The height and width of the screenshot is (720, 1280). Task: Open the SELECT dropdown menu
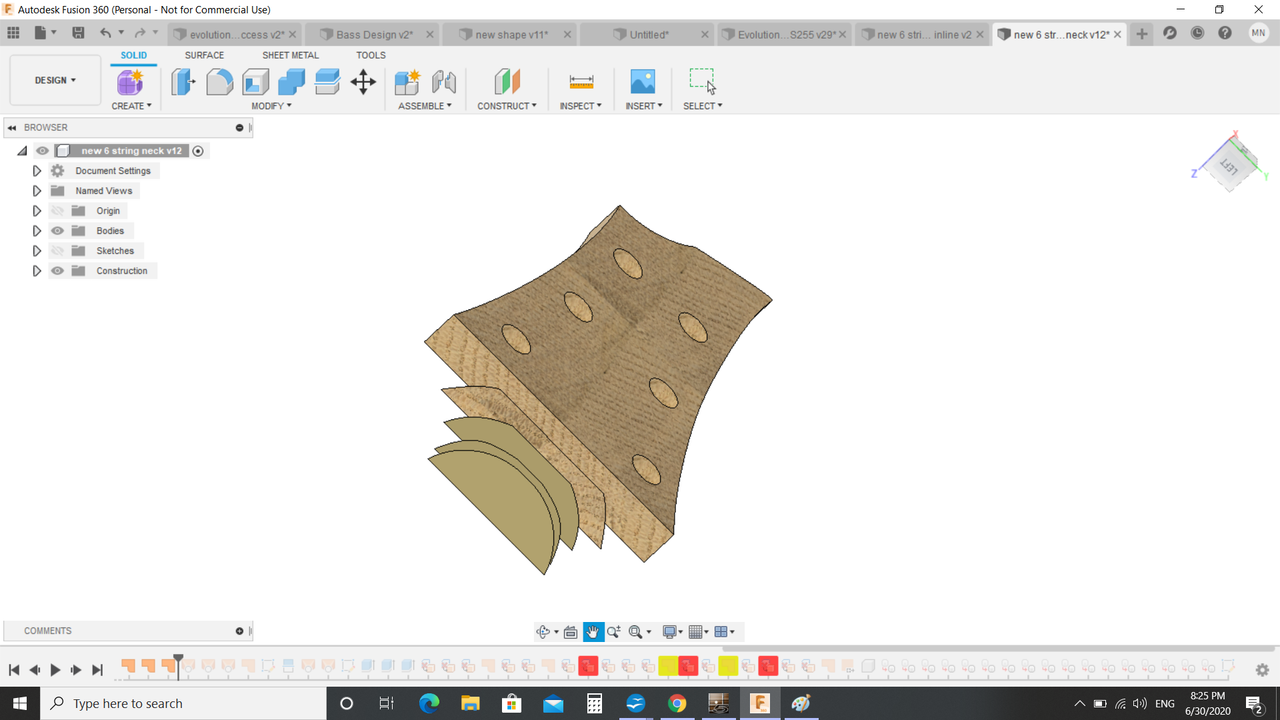[x=703, y=106]
